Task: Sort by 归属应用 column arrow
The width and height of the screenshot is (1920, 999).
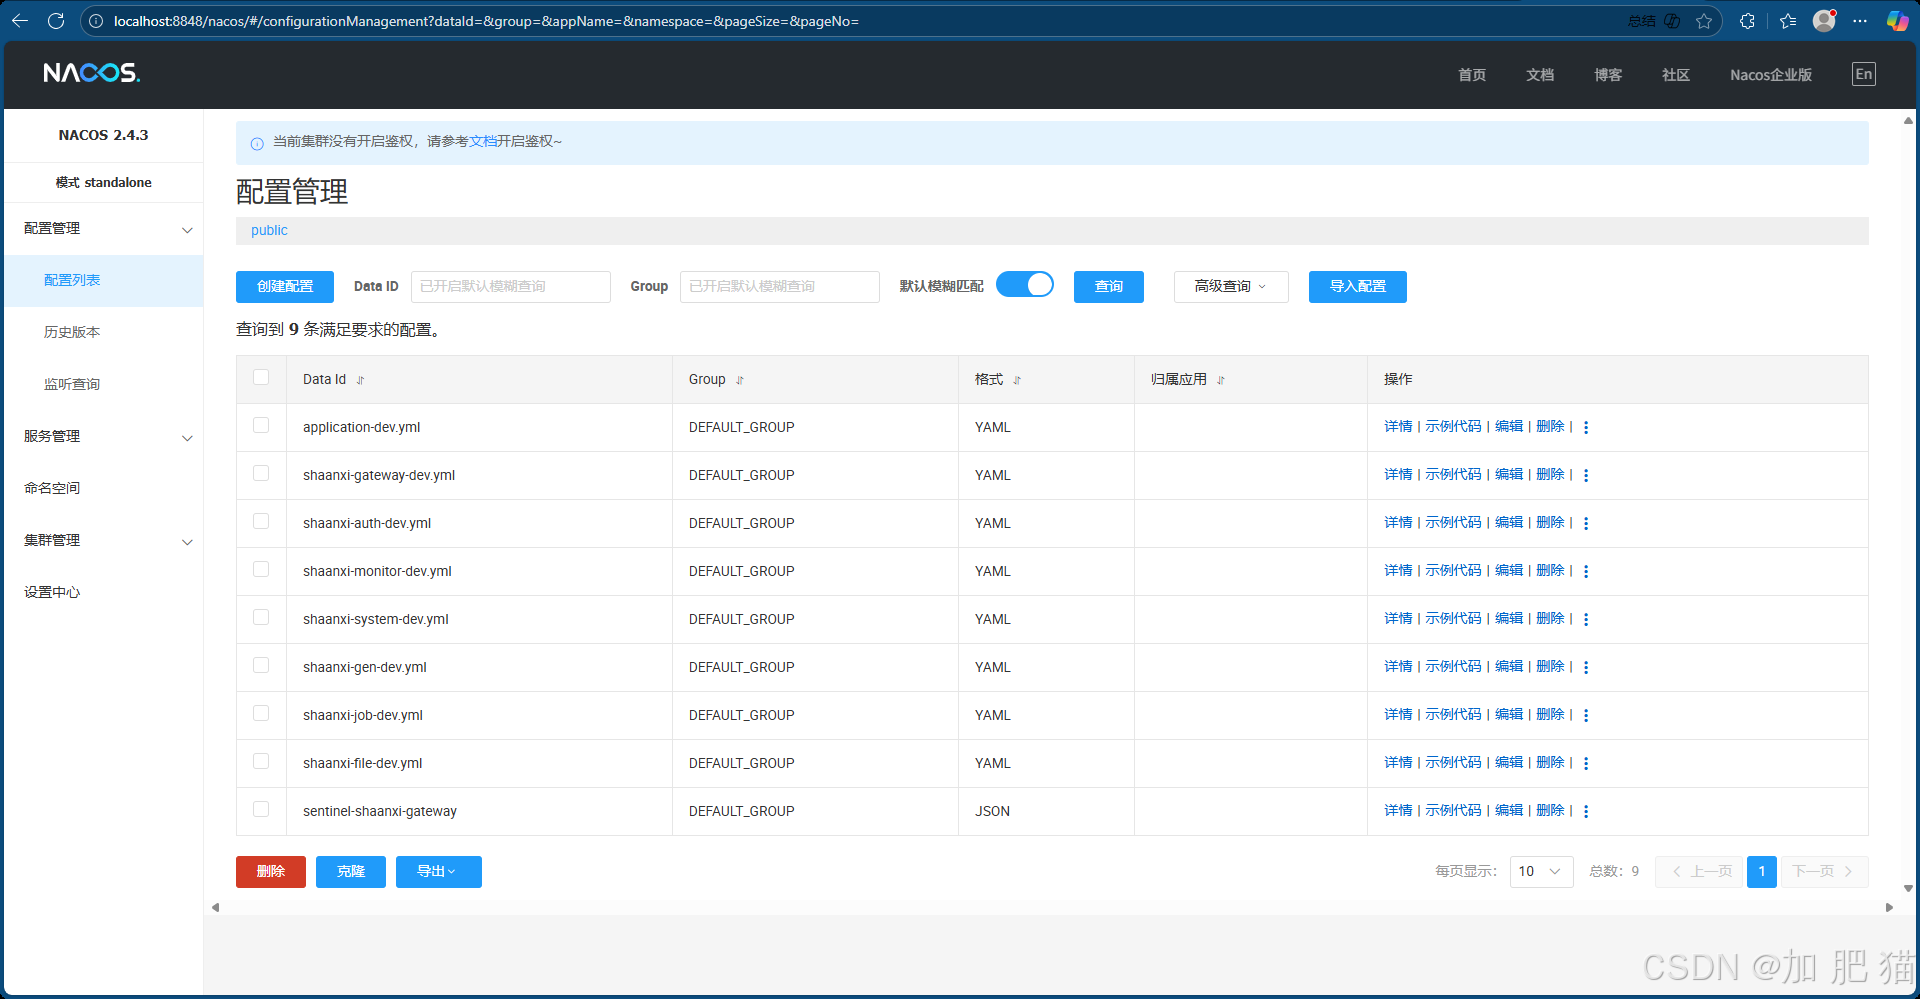Action: tap(1221, 380)
